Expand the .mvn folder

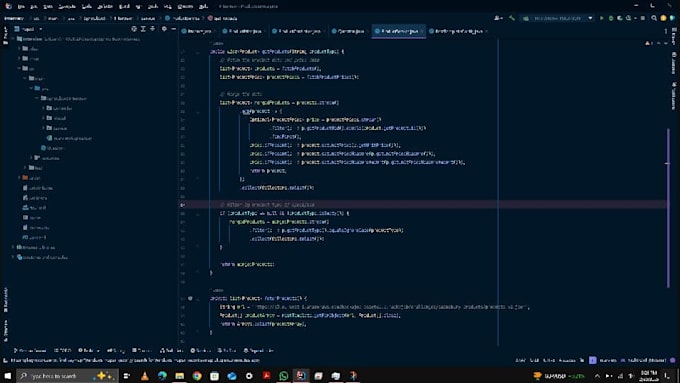(x=20, y=59)
